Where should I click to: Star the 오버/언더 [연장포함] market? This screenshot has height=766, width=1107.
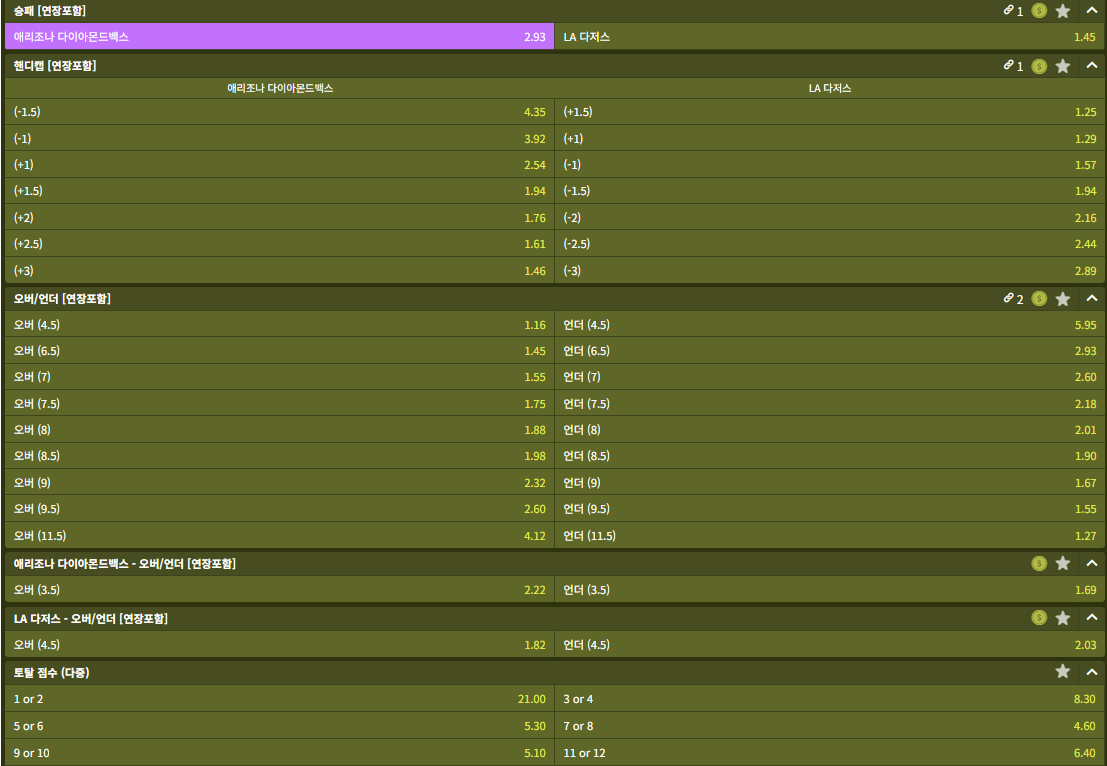coord(1063,299)
